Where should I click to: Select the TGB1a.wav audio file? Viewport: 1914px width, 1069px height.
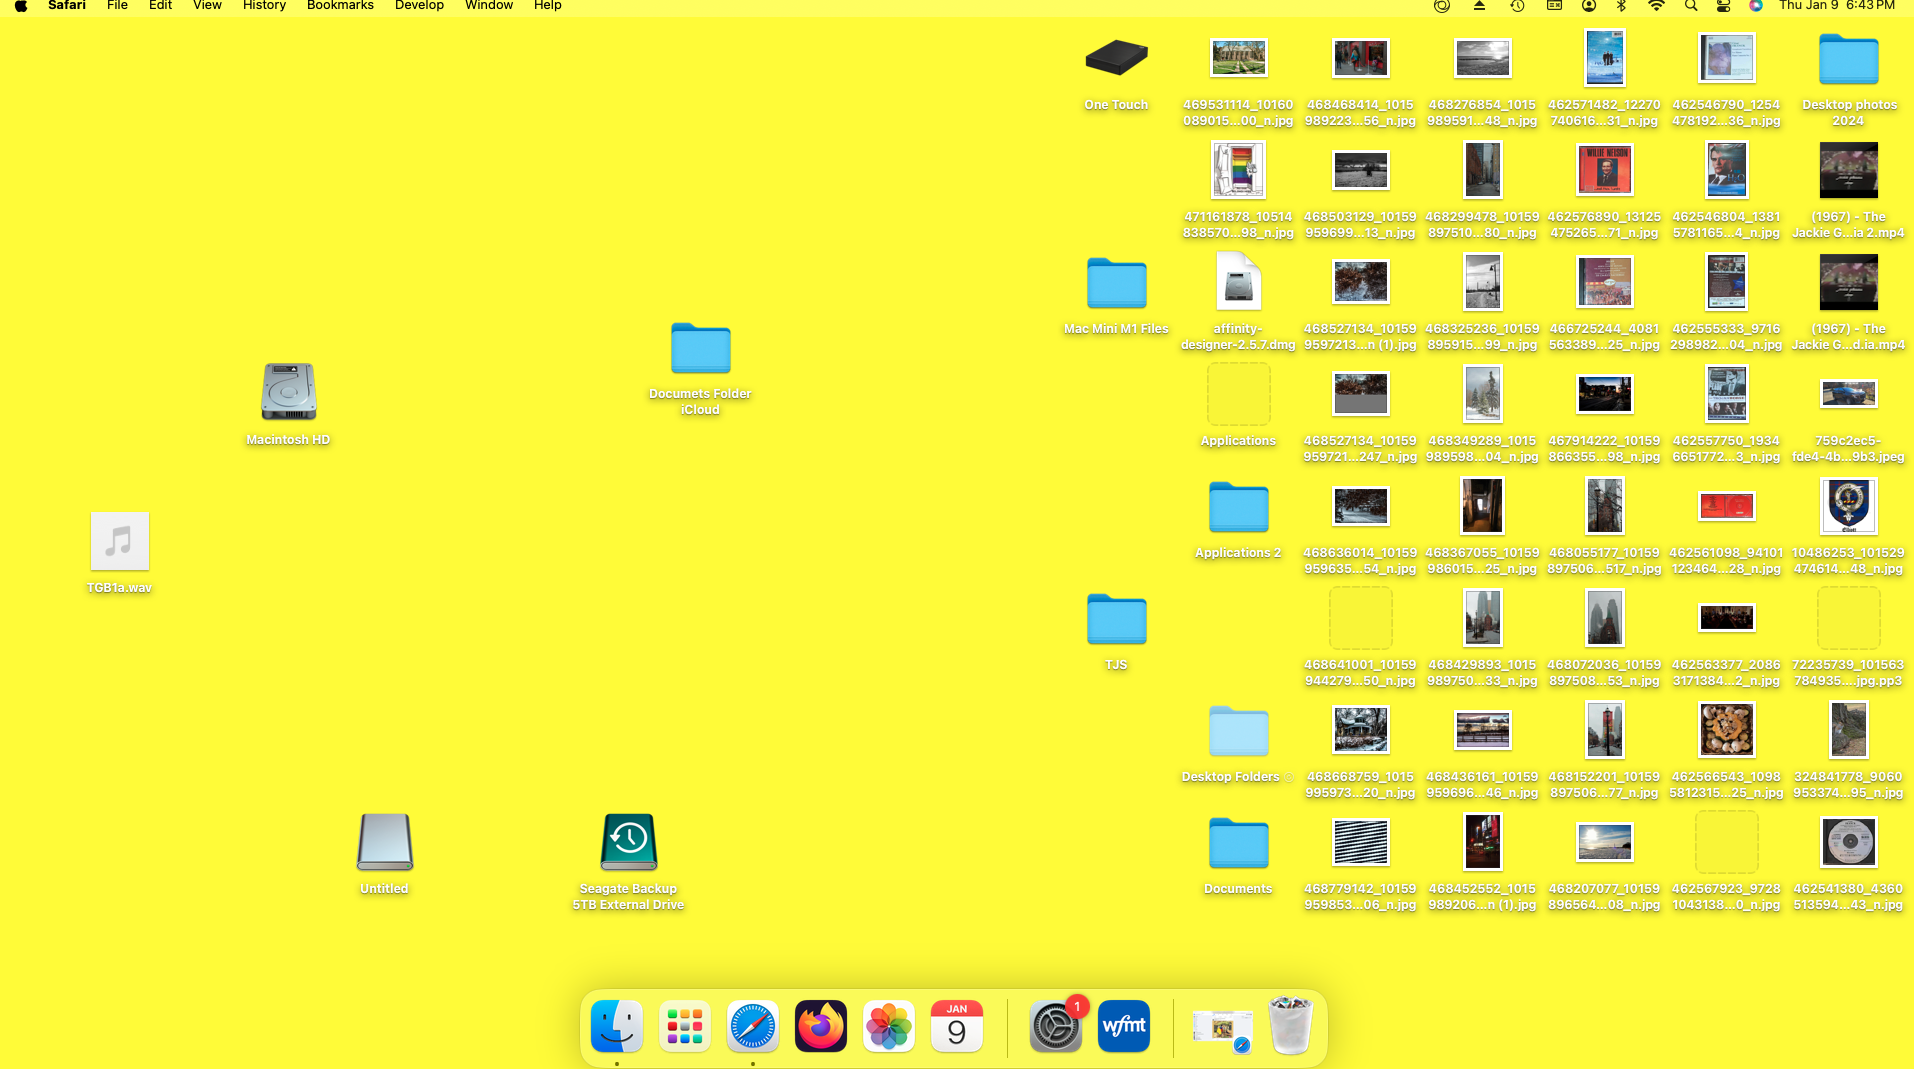119,541
